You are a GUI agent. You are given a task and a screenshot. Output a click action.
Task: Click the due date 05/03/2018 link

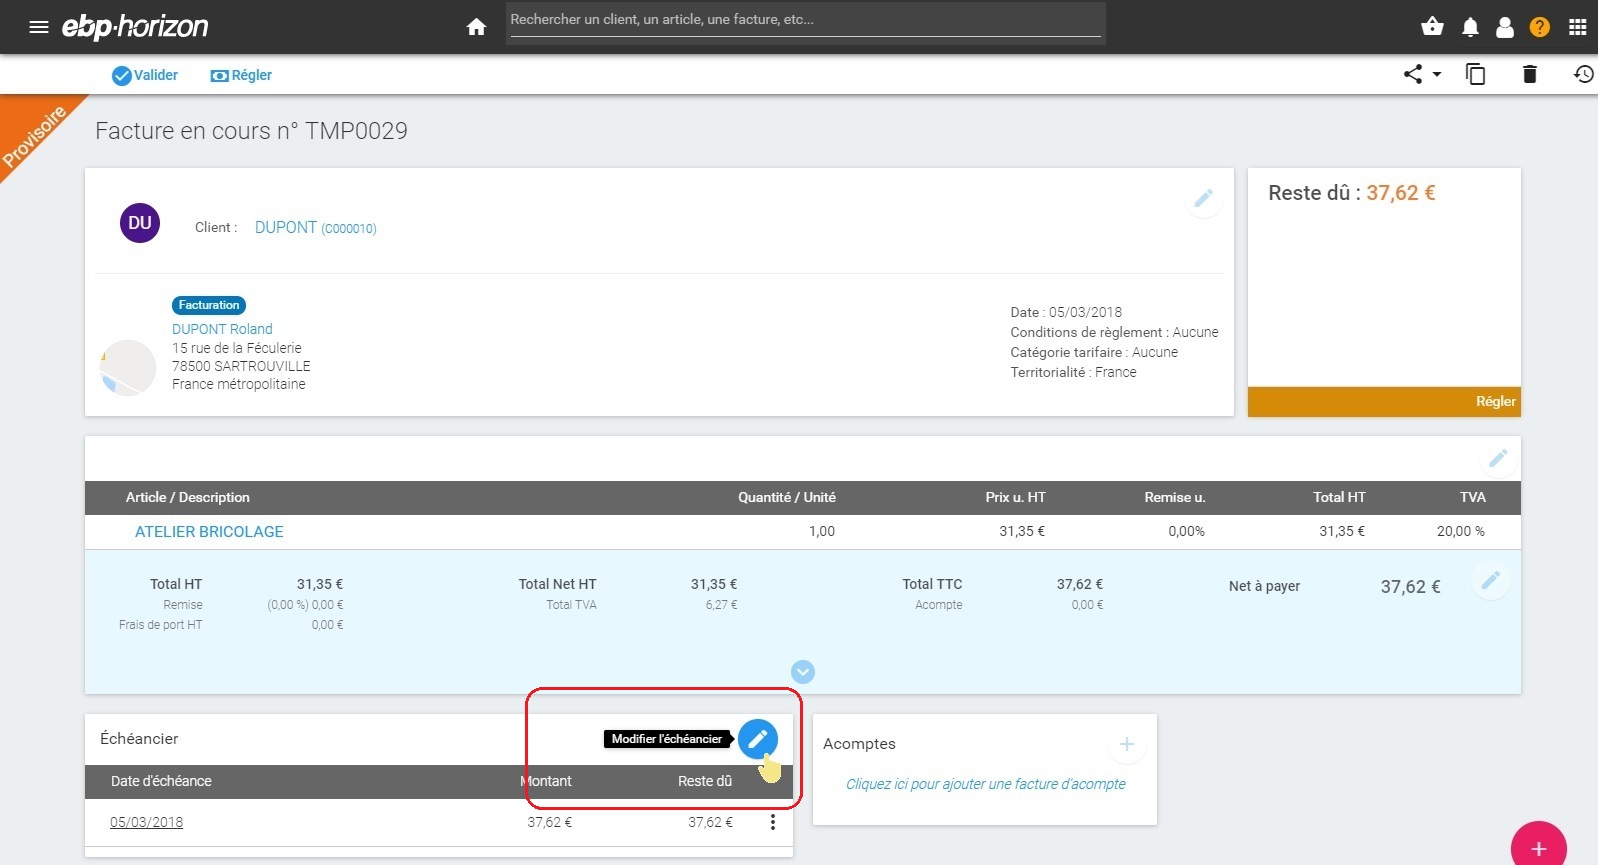point(146,822)
